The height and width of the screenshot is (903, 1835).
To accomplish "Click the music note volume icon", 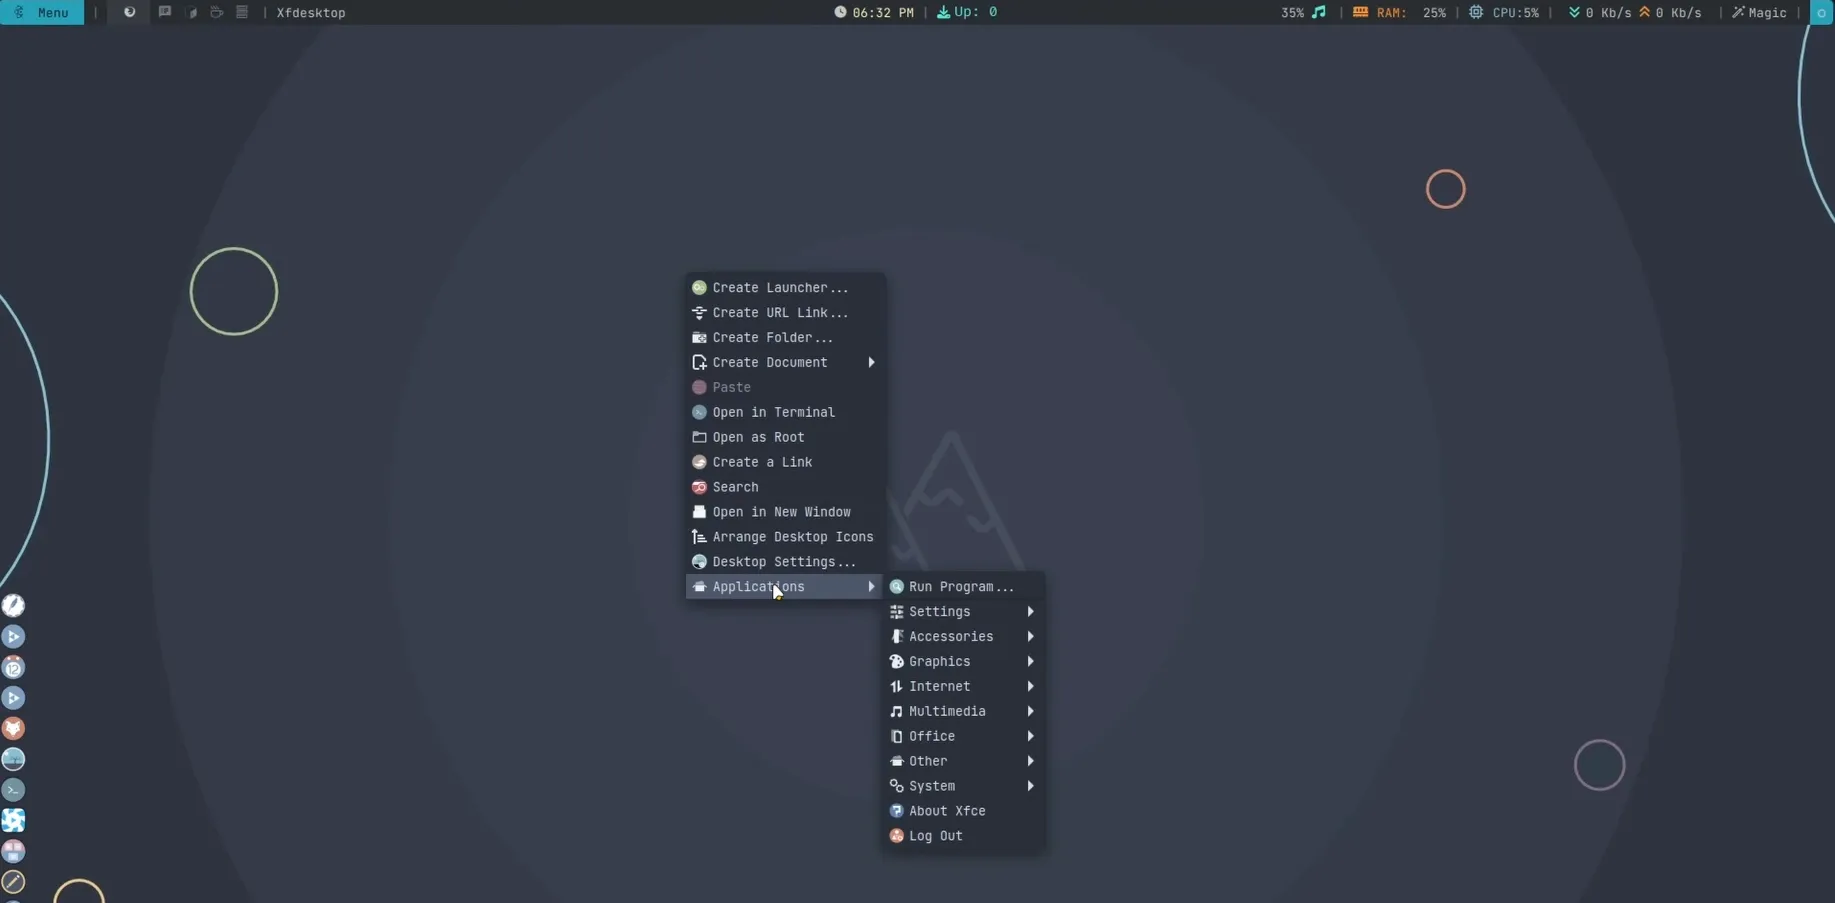I will 1319,12.
